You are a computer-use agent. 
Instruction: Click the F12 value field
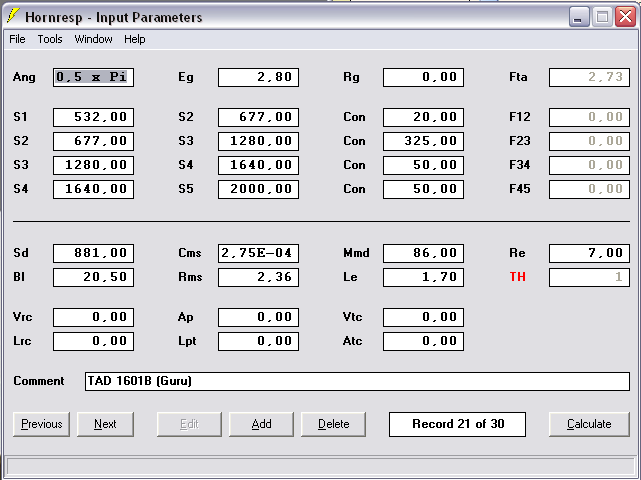[x=589, y=117]
